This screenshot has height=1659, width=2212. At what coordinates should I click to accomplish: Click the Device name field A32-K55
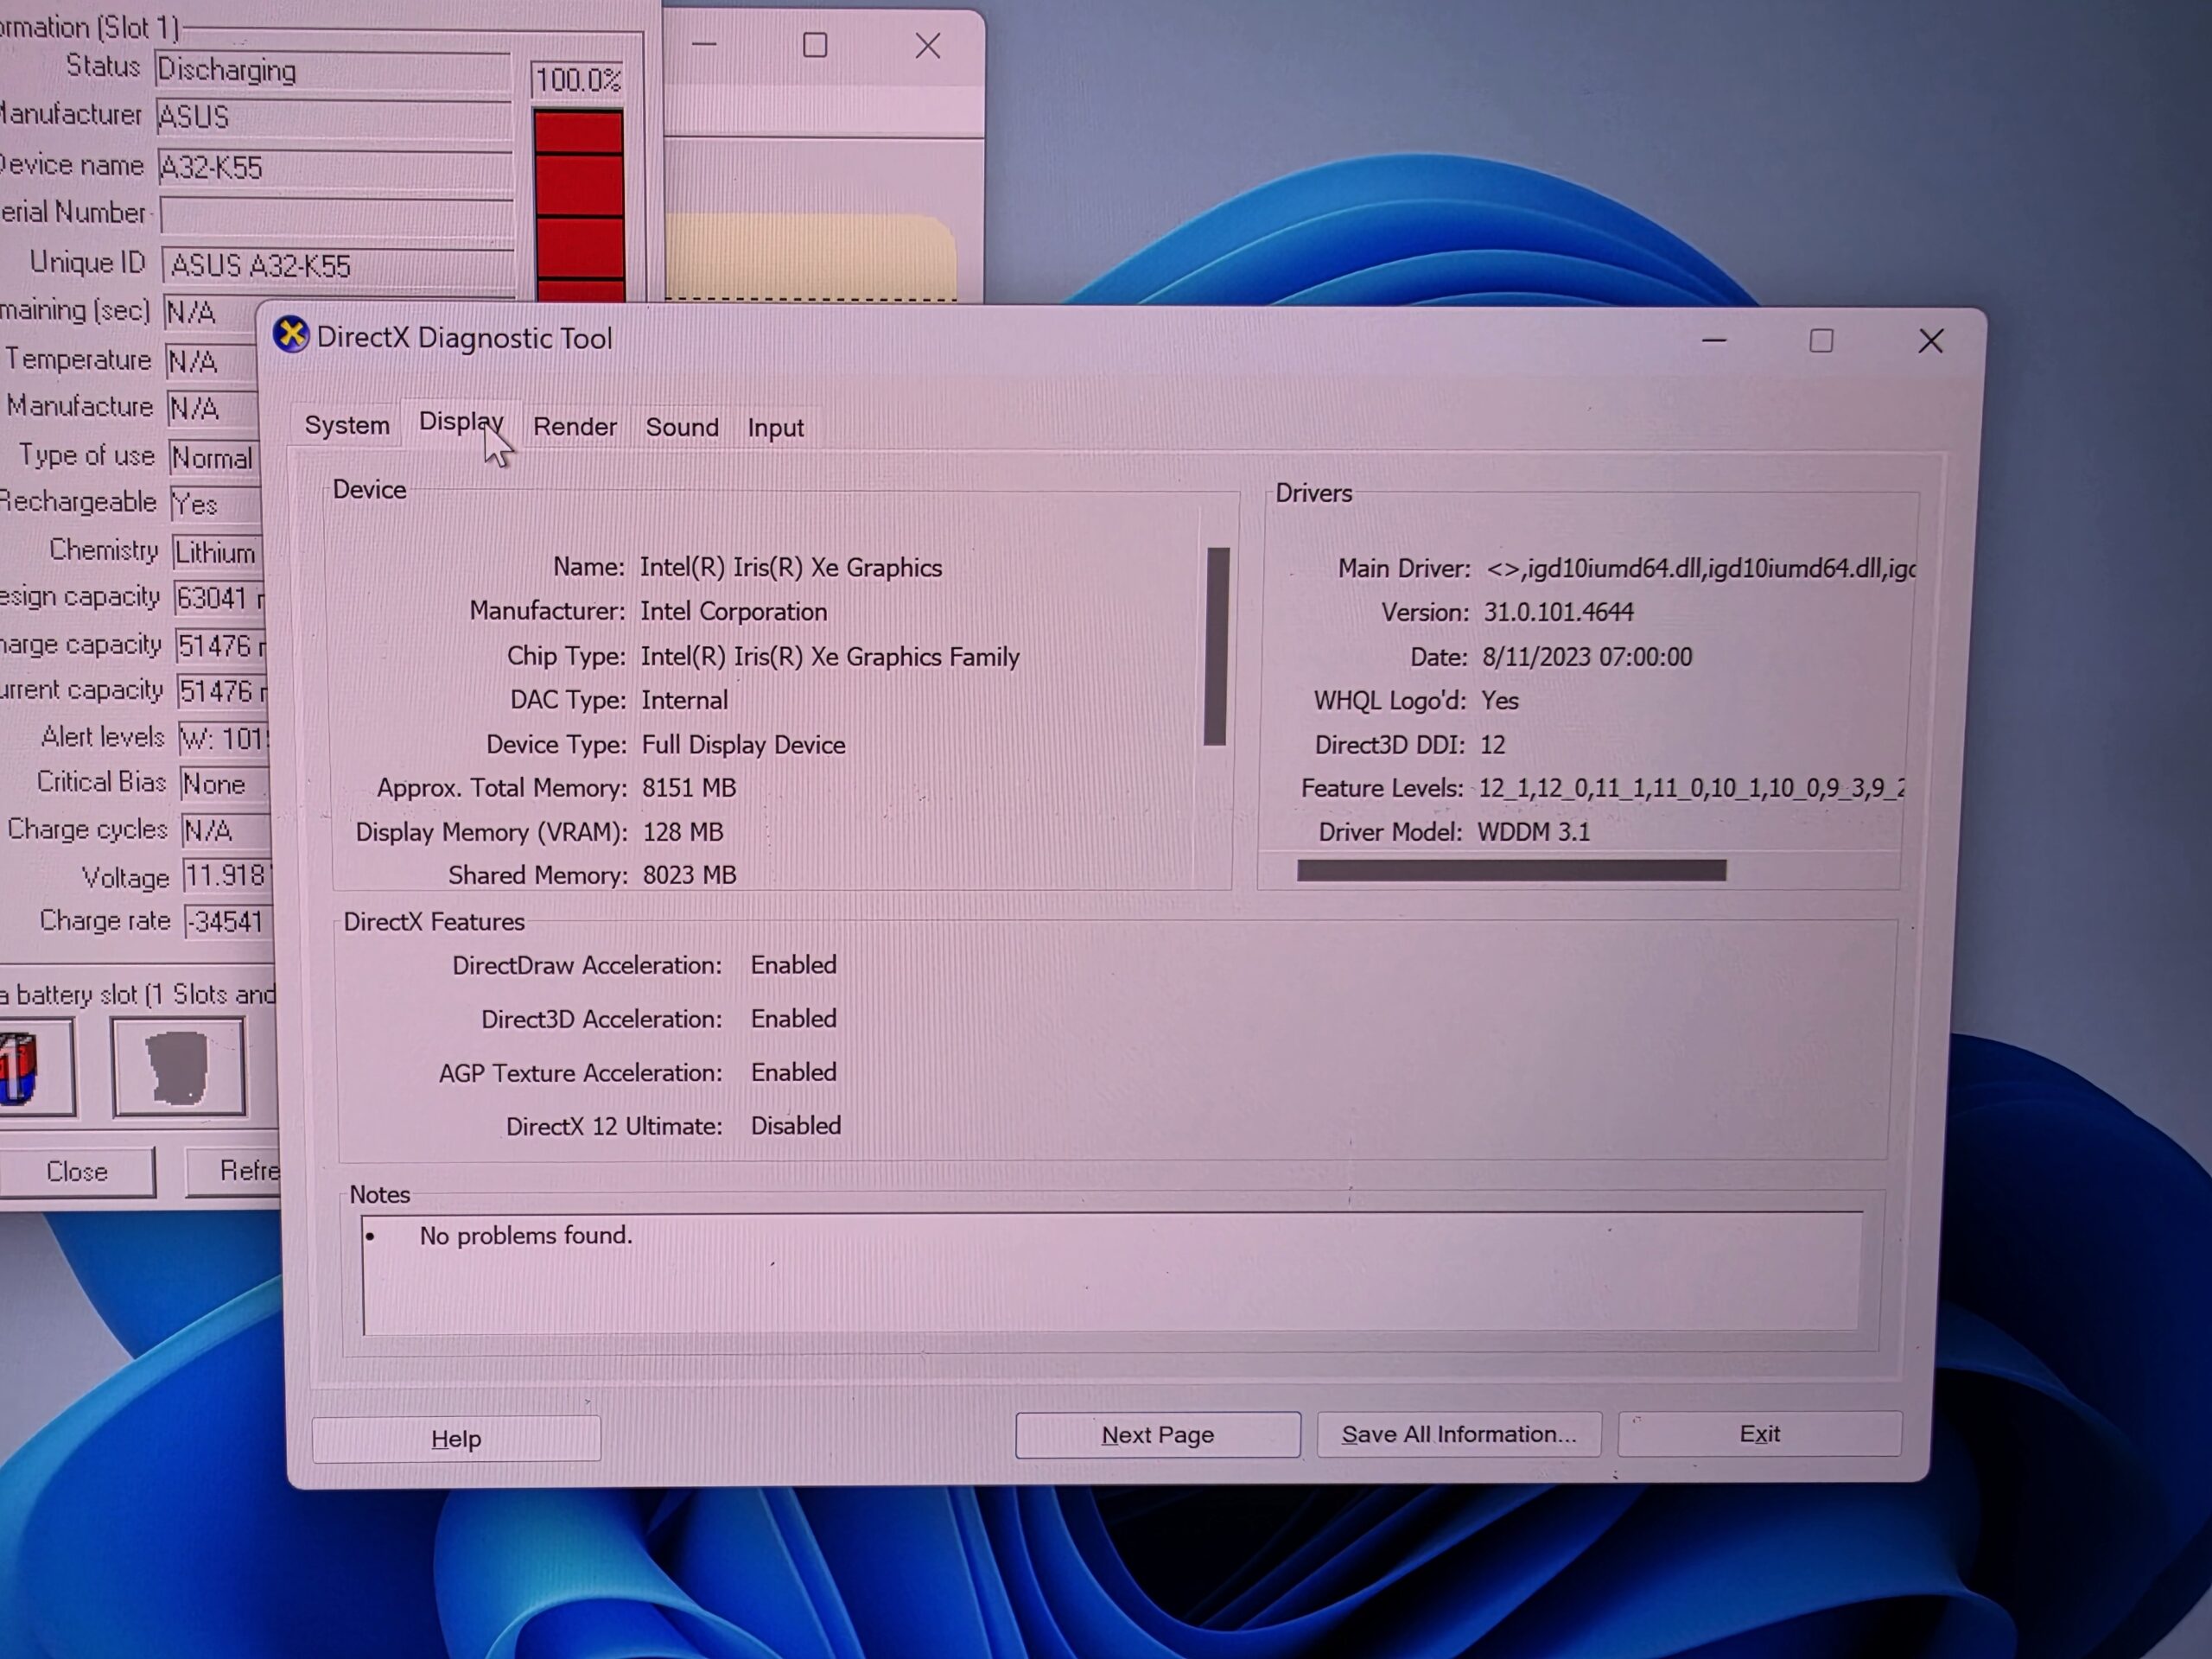click(x=335, y=167)
